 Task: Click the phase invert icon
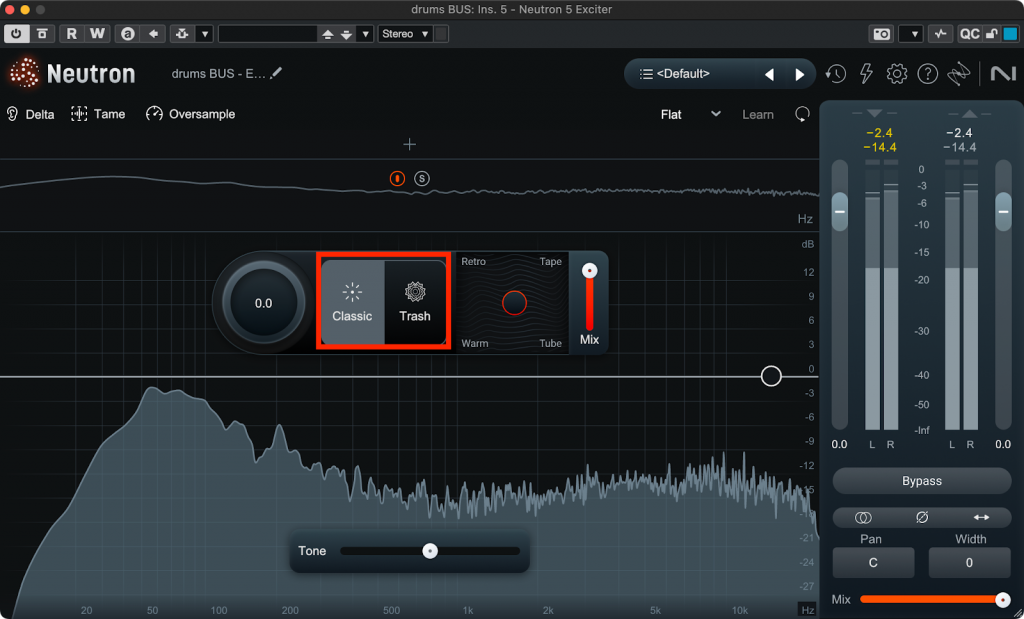[921, 517]
